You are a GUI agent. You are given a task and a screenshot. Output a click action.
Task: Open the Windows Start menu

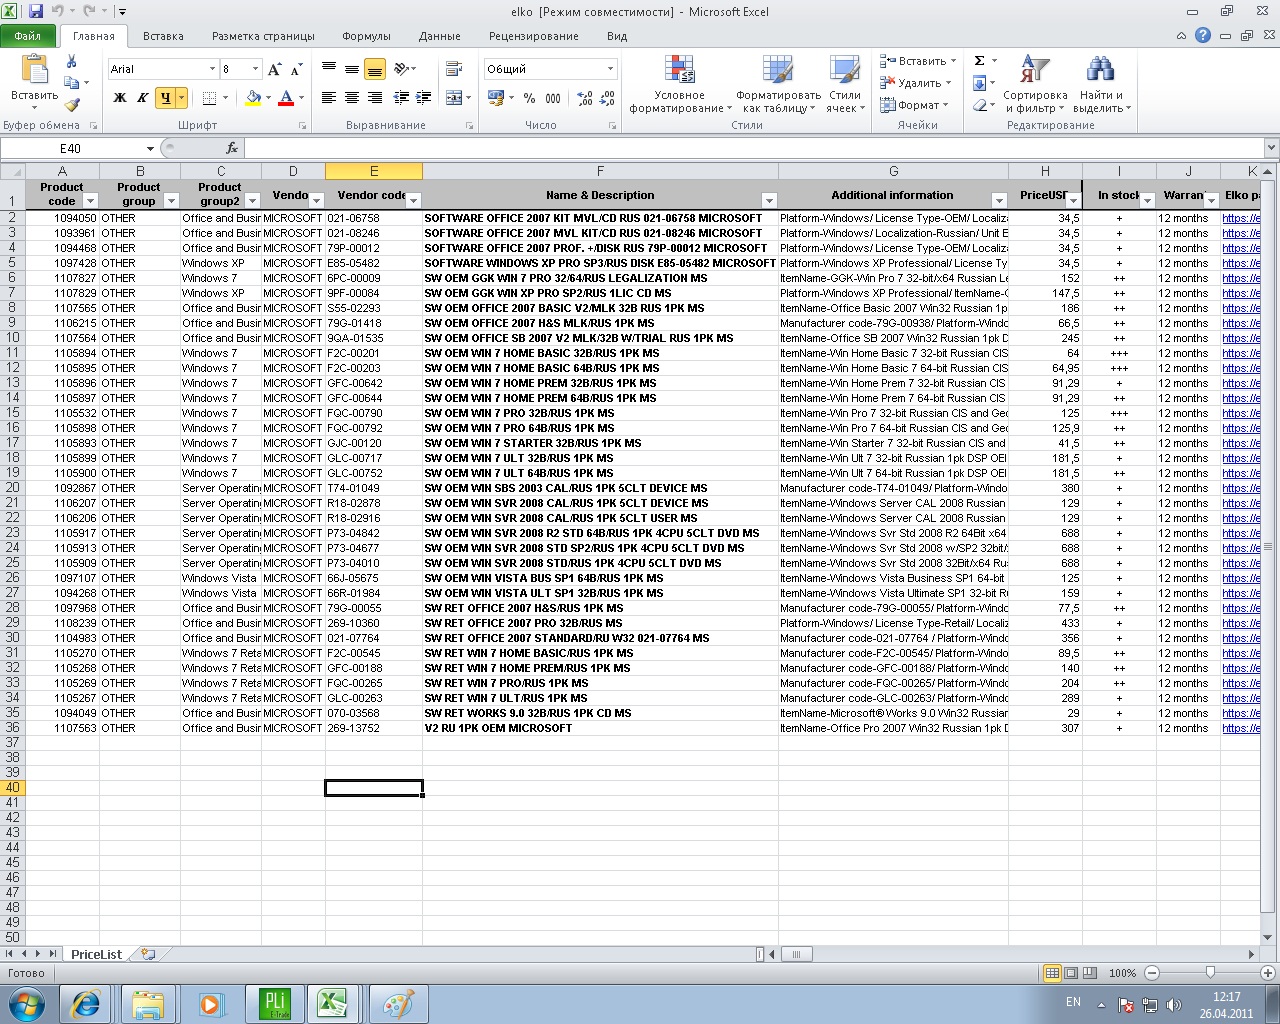pos(26,1003)
